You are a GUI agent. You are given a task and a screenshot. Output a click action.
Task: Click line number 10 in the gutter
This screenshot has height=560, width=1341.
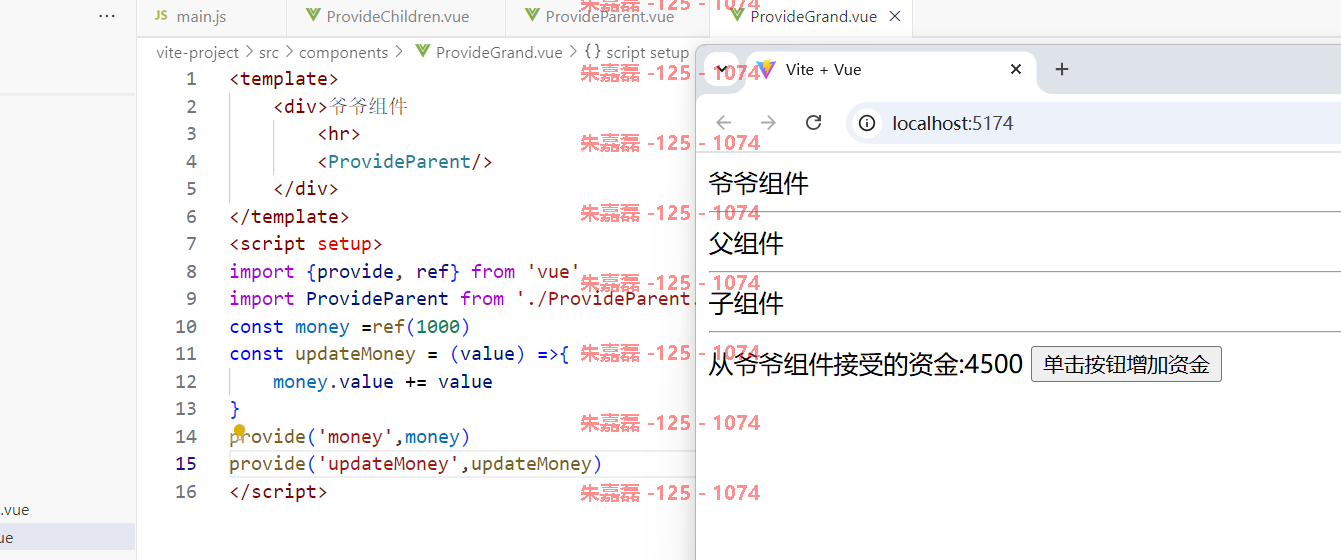tap(186, 327)
